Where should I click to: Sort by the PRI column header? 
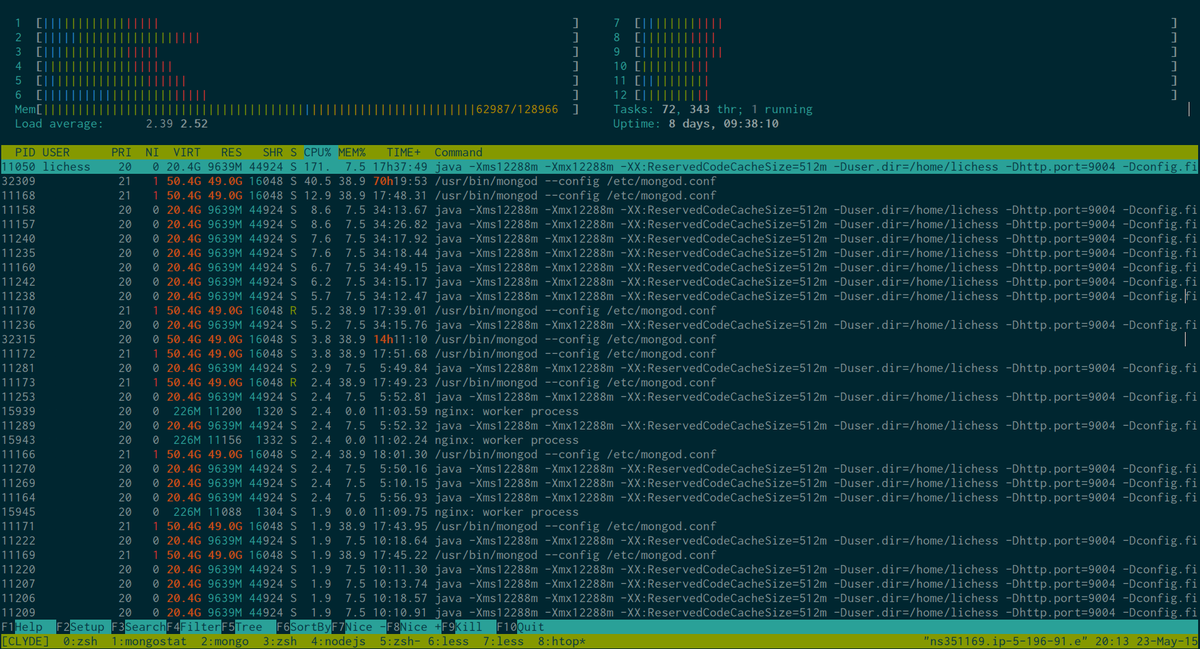pyautogui.click(x=122, y=152)
